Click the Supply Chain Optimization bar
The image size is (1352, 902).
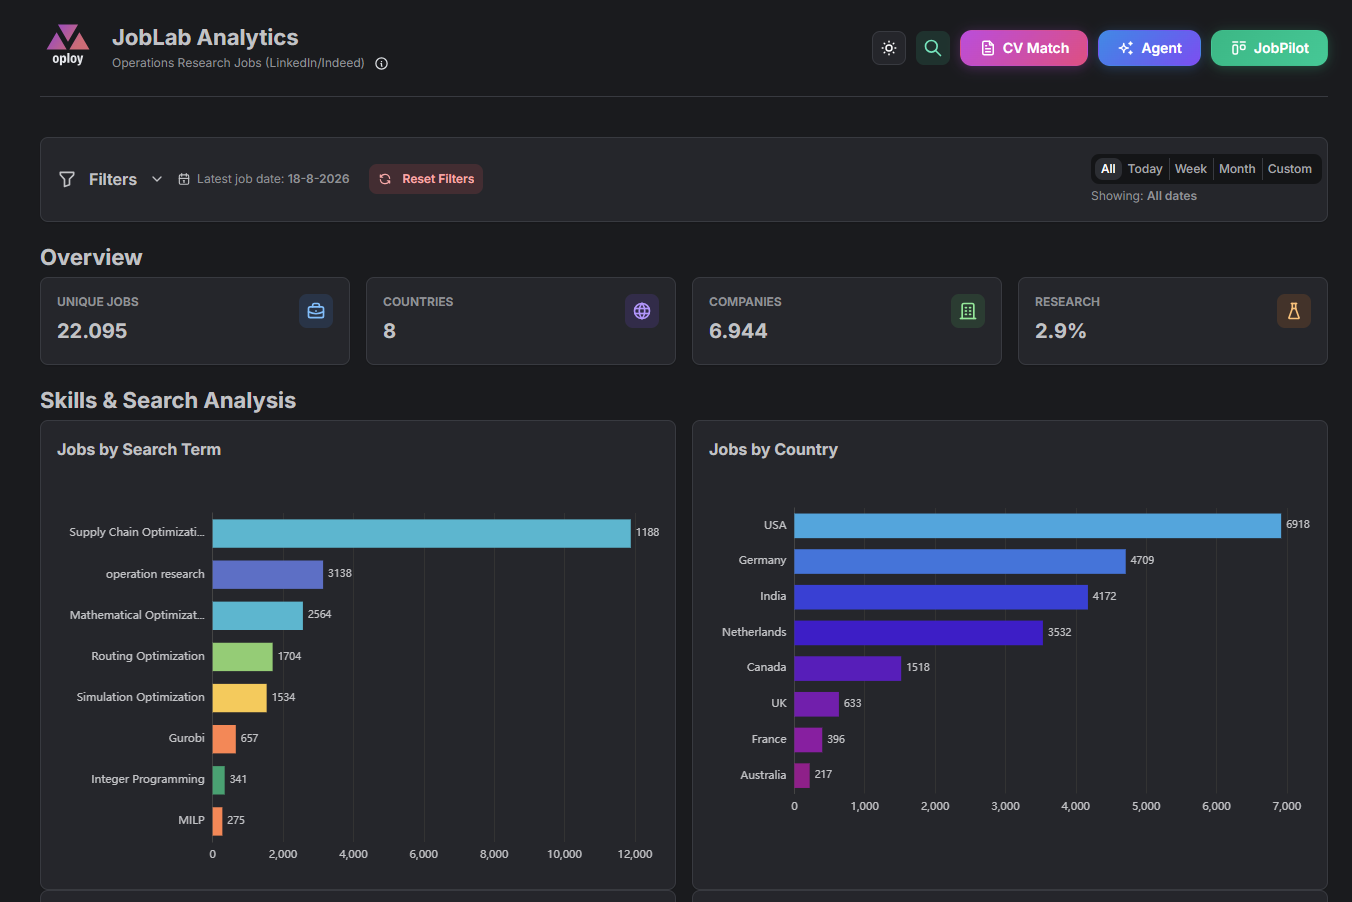coord(422,533)
